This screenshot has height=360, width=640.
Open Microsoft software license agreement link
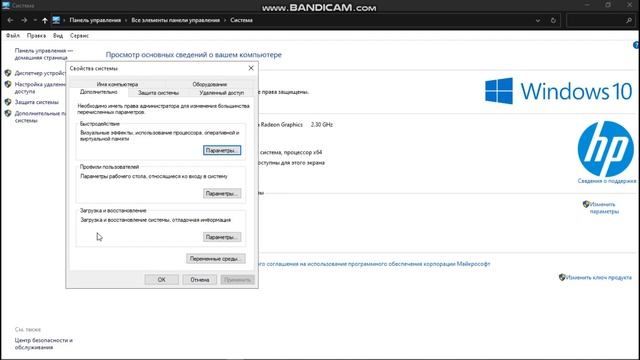[374, 264]
